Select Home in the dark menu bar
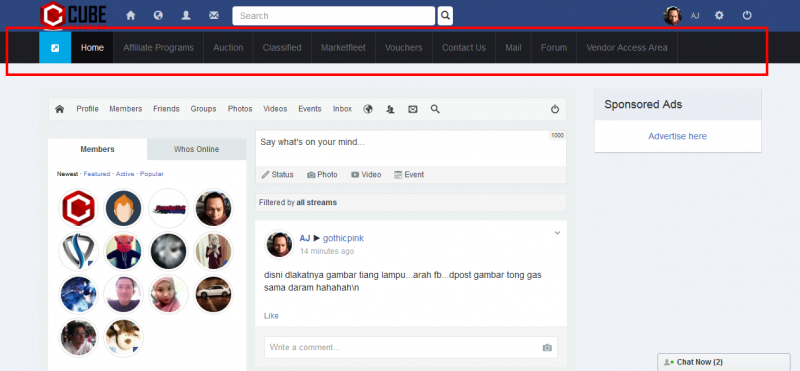This screenshot has height=371, width=800. pyautogui.click(x=92, y=47)
